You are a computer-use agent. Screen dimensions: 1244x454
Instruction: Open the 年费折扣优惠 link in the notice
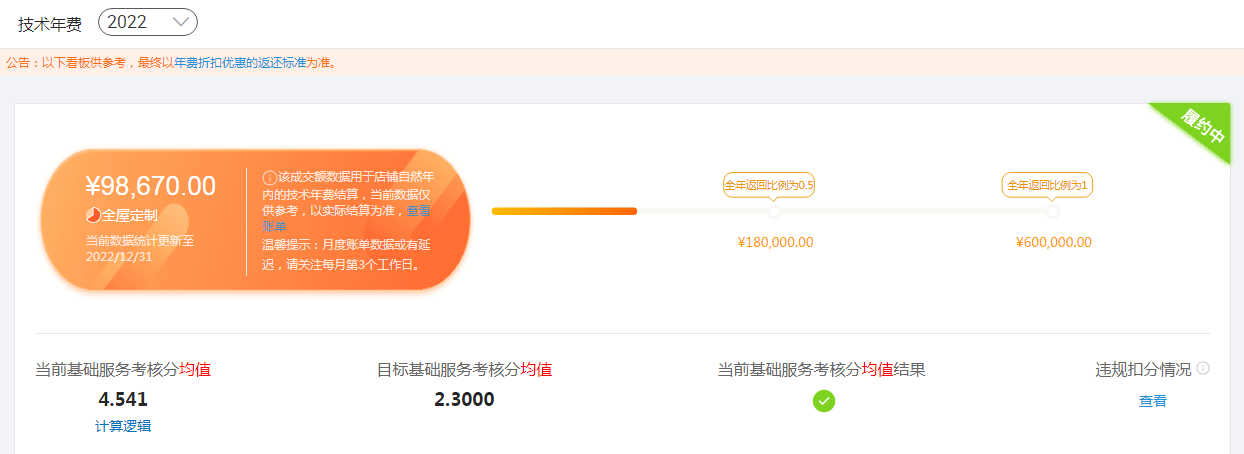coord(210,62)
